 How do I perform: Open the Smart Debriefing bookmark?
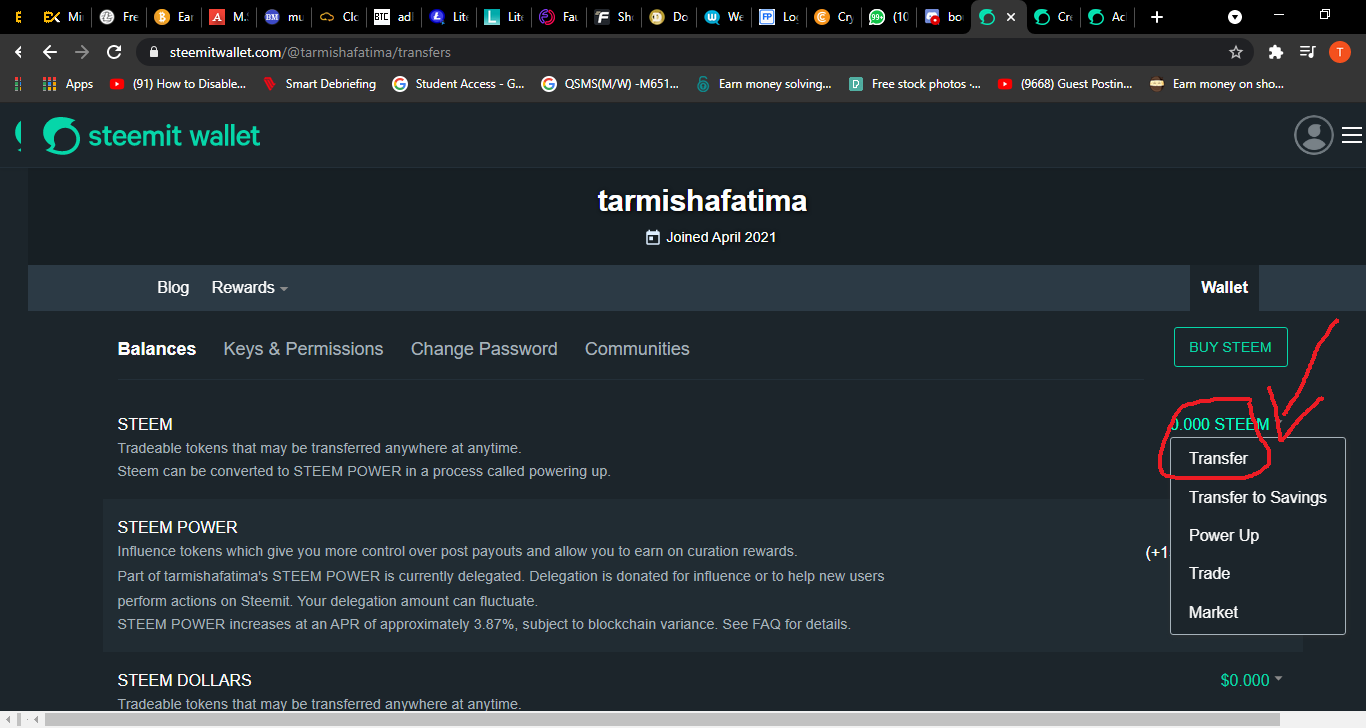(319, 84)
